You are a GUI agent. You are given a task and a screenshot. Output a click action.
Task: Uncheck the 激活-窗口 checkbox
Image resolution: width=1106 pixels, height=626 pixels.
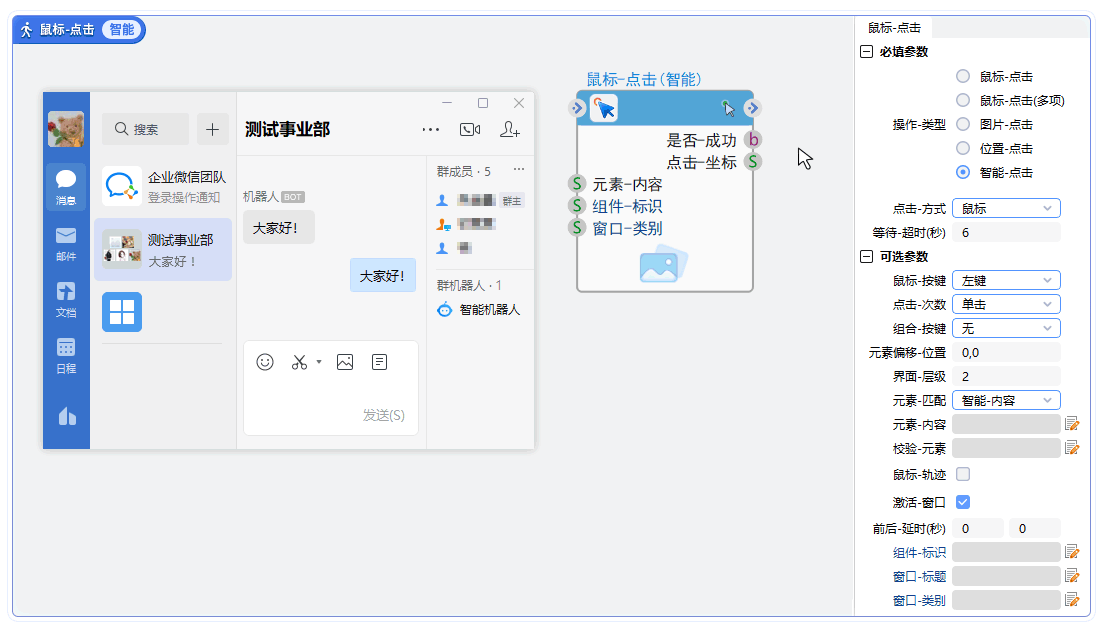963,502
